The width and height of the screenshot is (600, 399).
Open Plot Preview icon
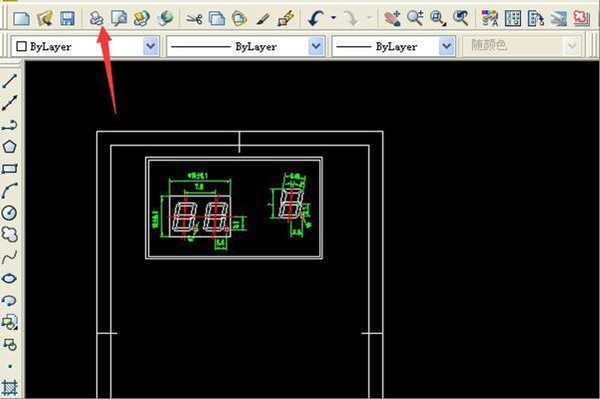[x=119, y=18]
